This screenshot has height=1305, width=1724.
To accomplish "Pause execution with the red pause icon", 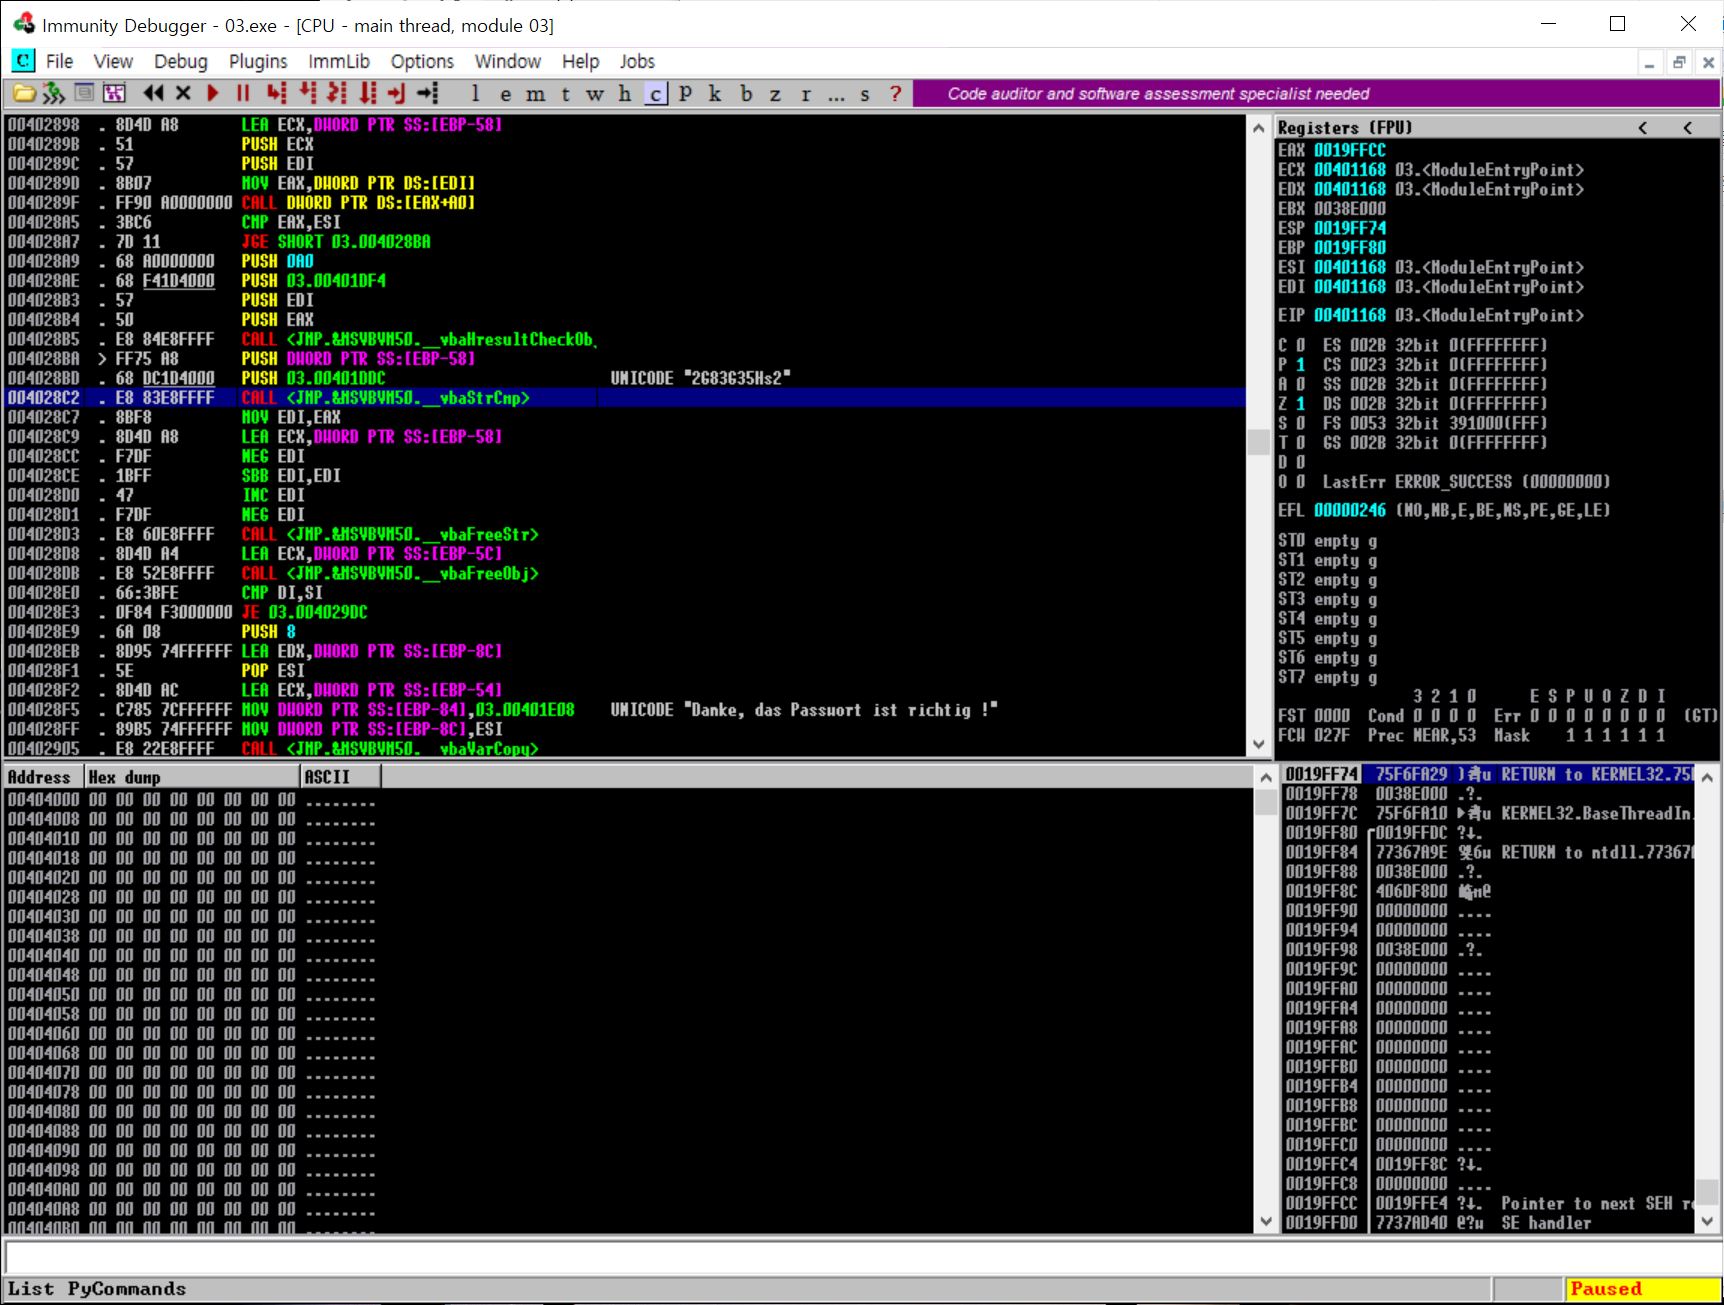I will tap(242, 94).
